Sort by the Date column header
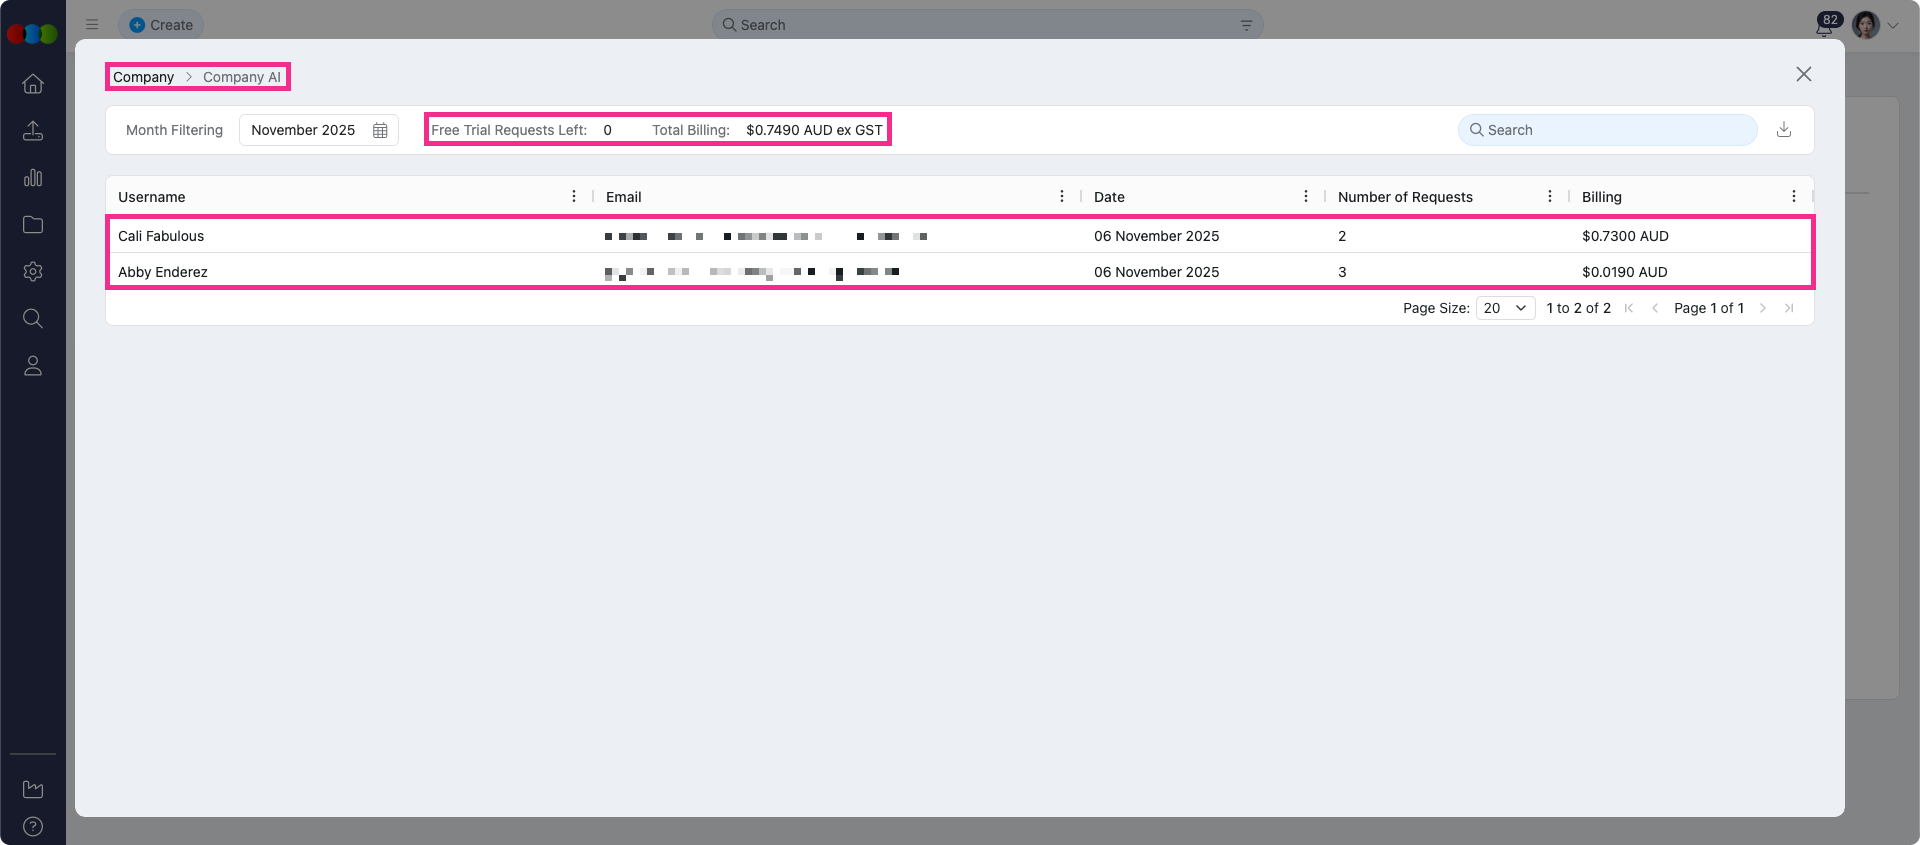Image resolution: width=1920 pixels, height=845 pixels. point(1109,197)
